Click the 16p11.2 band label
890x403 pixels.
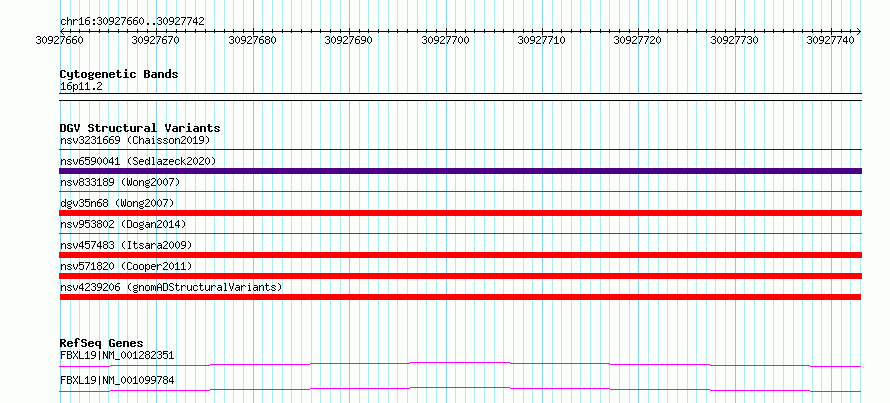[x=81, y=87]
